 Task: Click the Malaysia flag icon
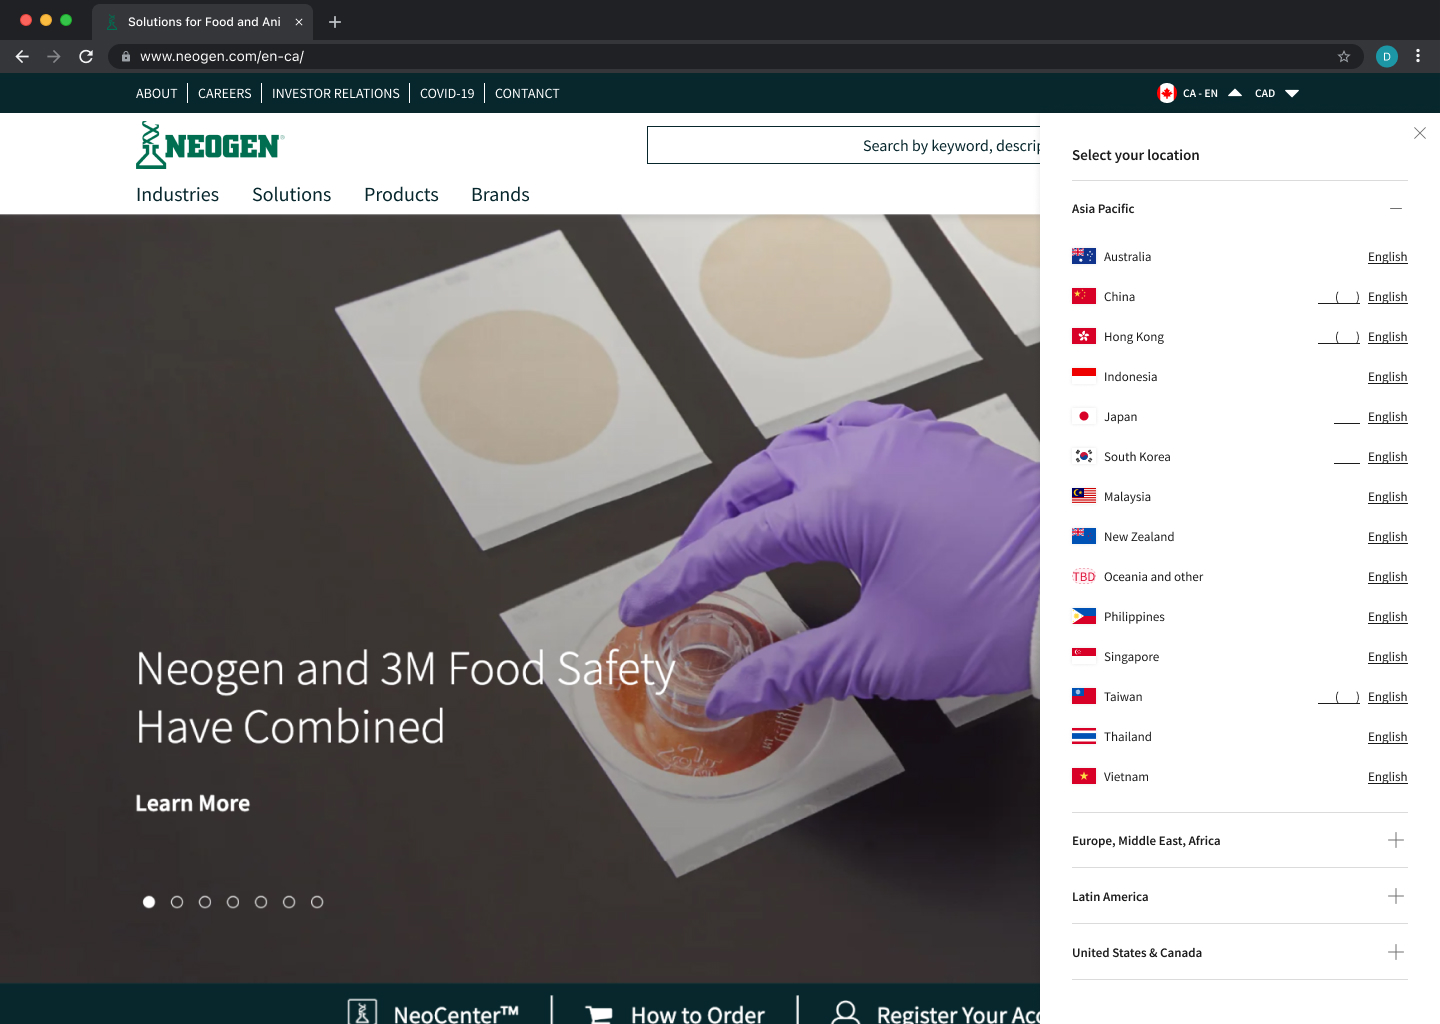[x=1084, y=496]
